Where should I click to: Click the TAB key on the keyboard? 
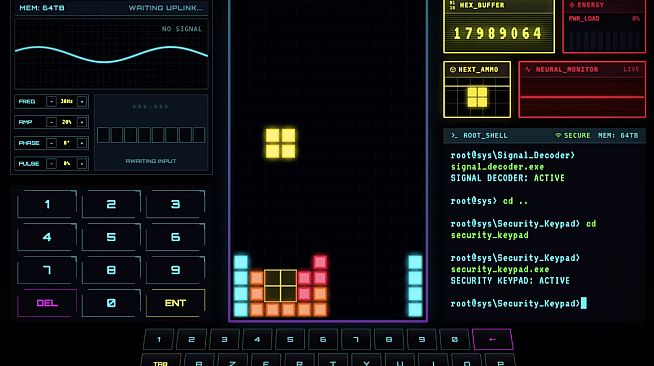pyautogui.click(x=161, y=360)
